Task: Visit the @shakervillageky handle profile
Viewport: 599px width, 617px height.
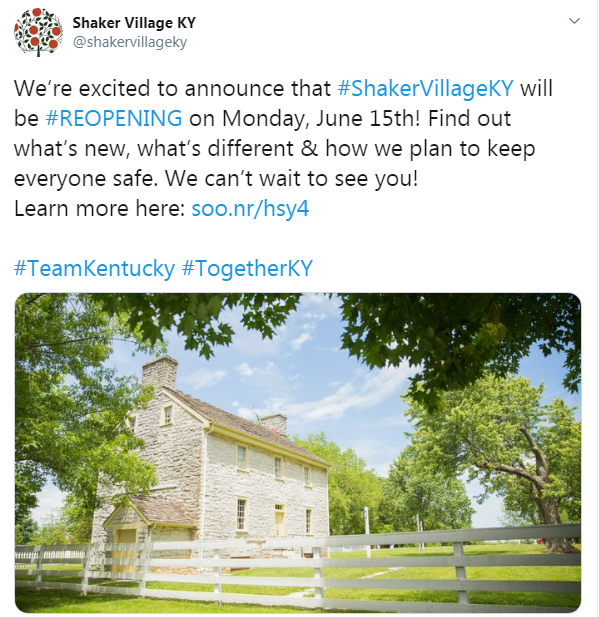Action: click(x=130, y=42)
